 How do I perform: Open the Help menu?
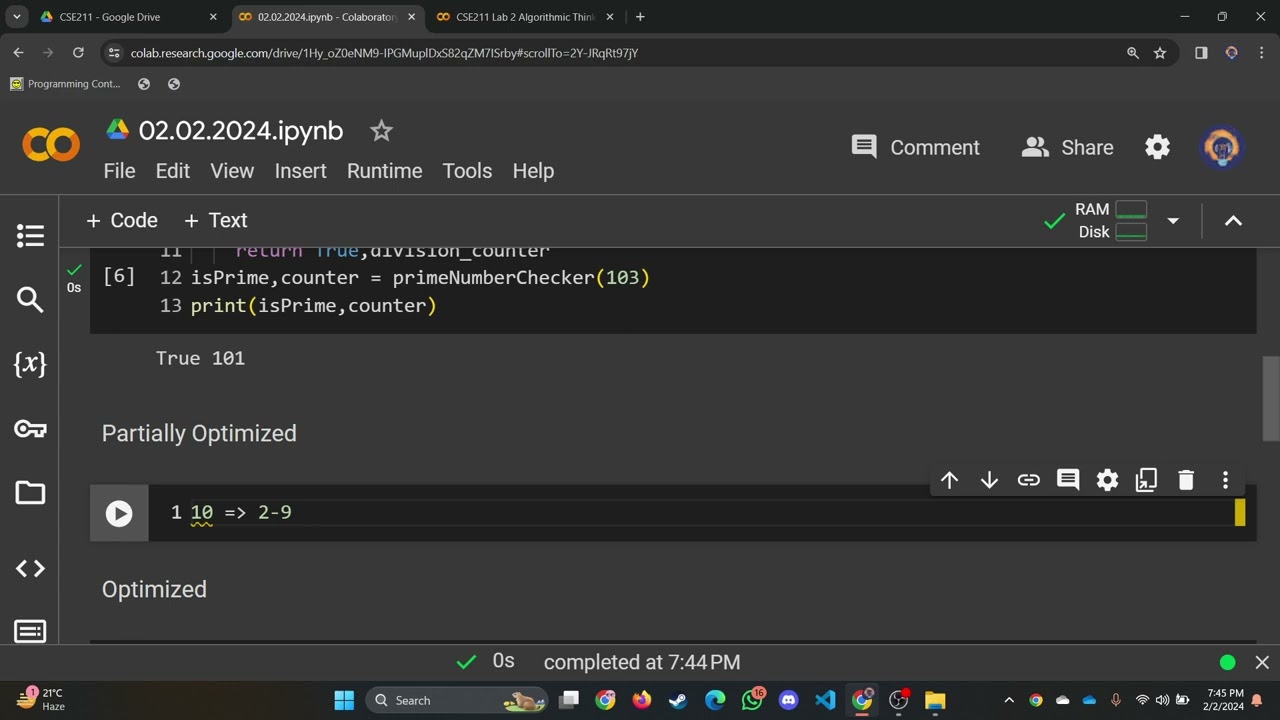point(533,171)
